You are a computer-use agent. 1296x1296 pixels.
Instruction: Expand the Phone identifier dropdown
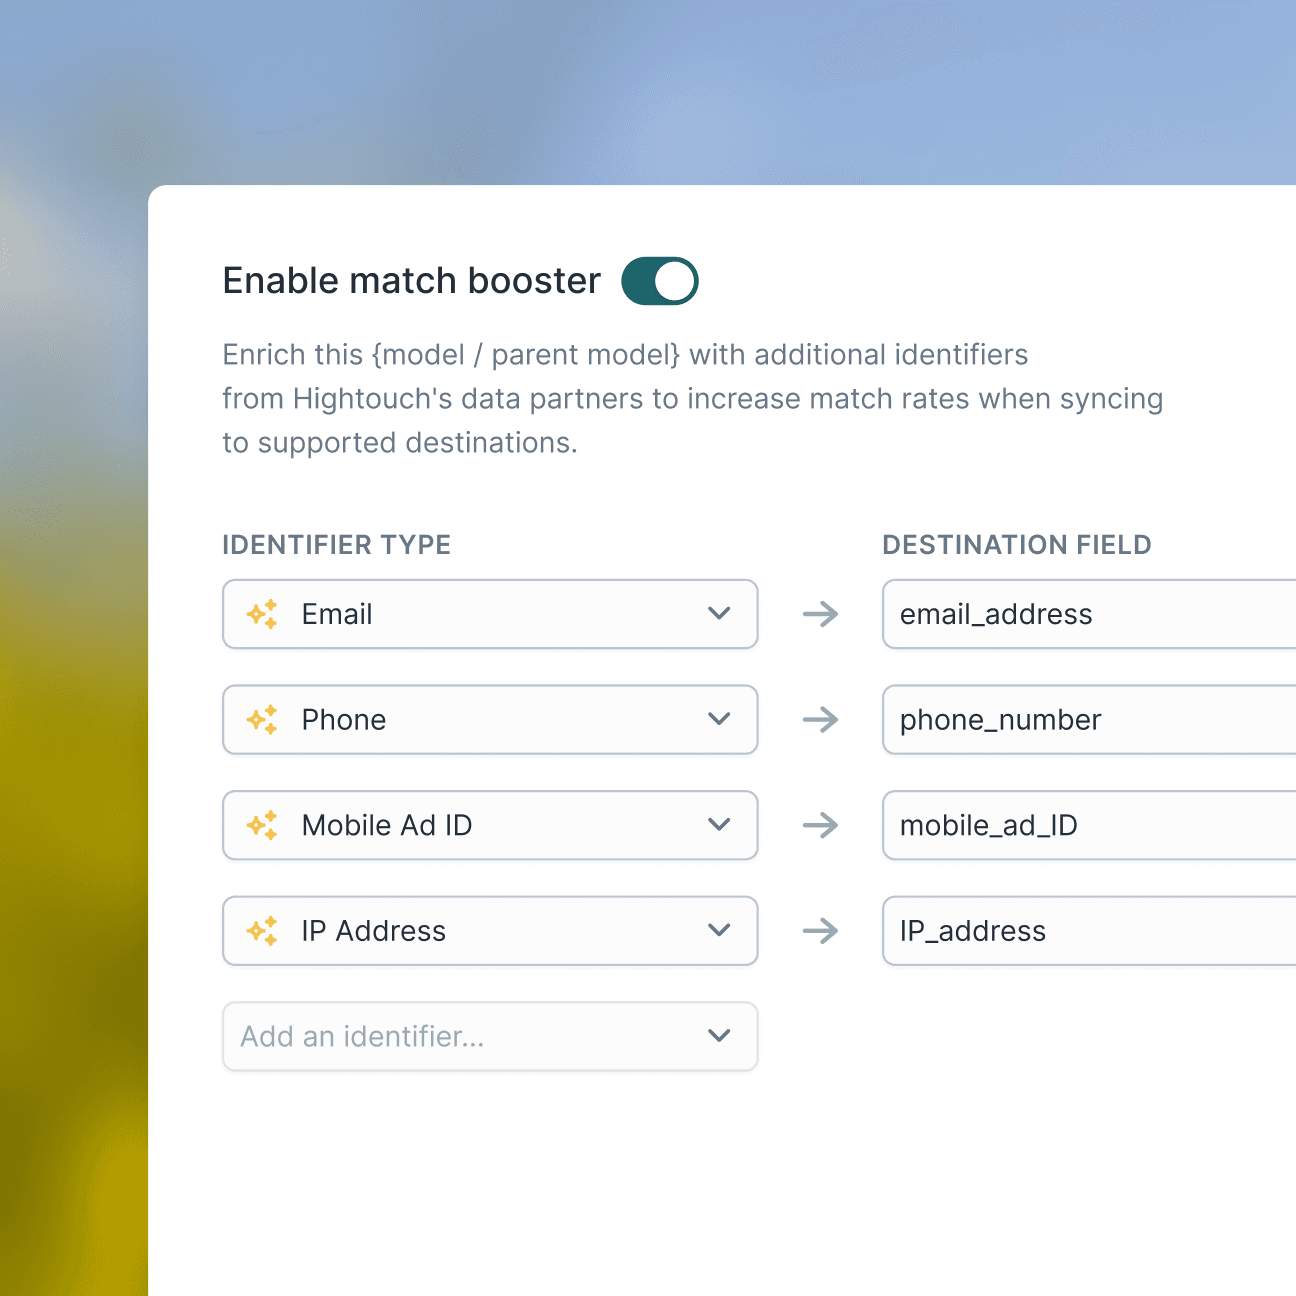coord(719,720)
